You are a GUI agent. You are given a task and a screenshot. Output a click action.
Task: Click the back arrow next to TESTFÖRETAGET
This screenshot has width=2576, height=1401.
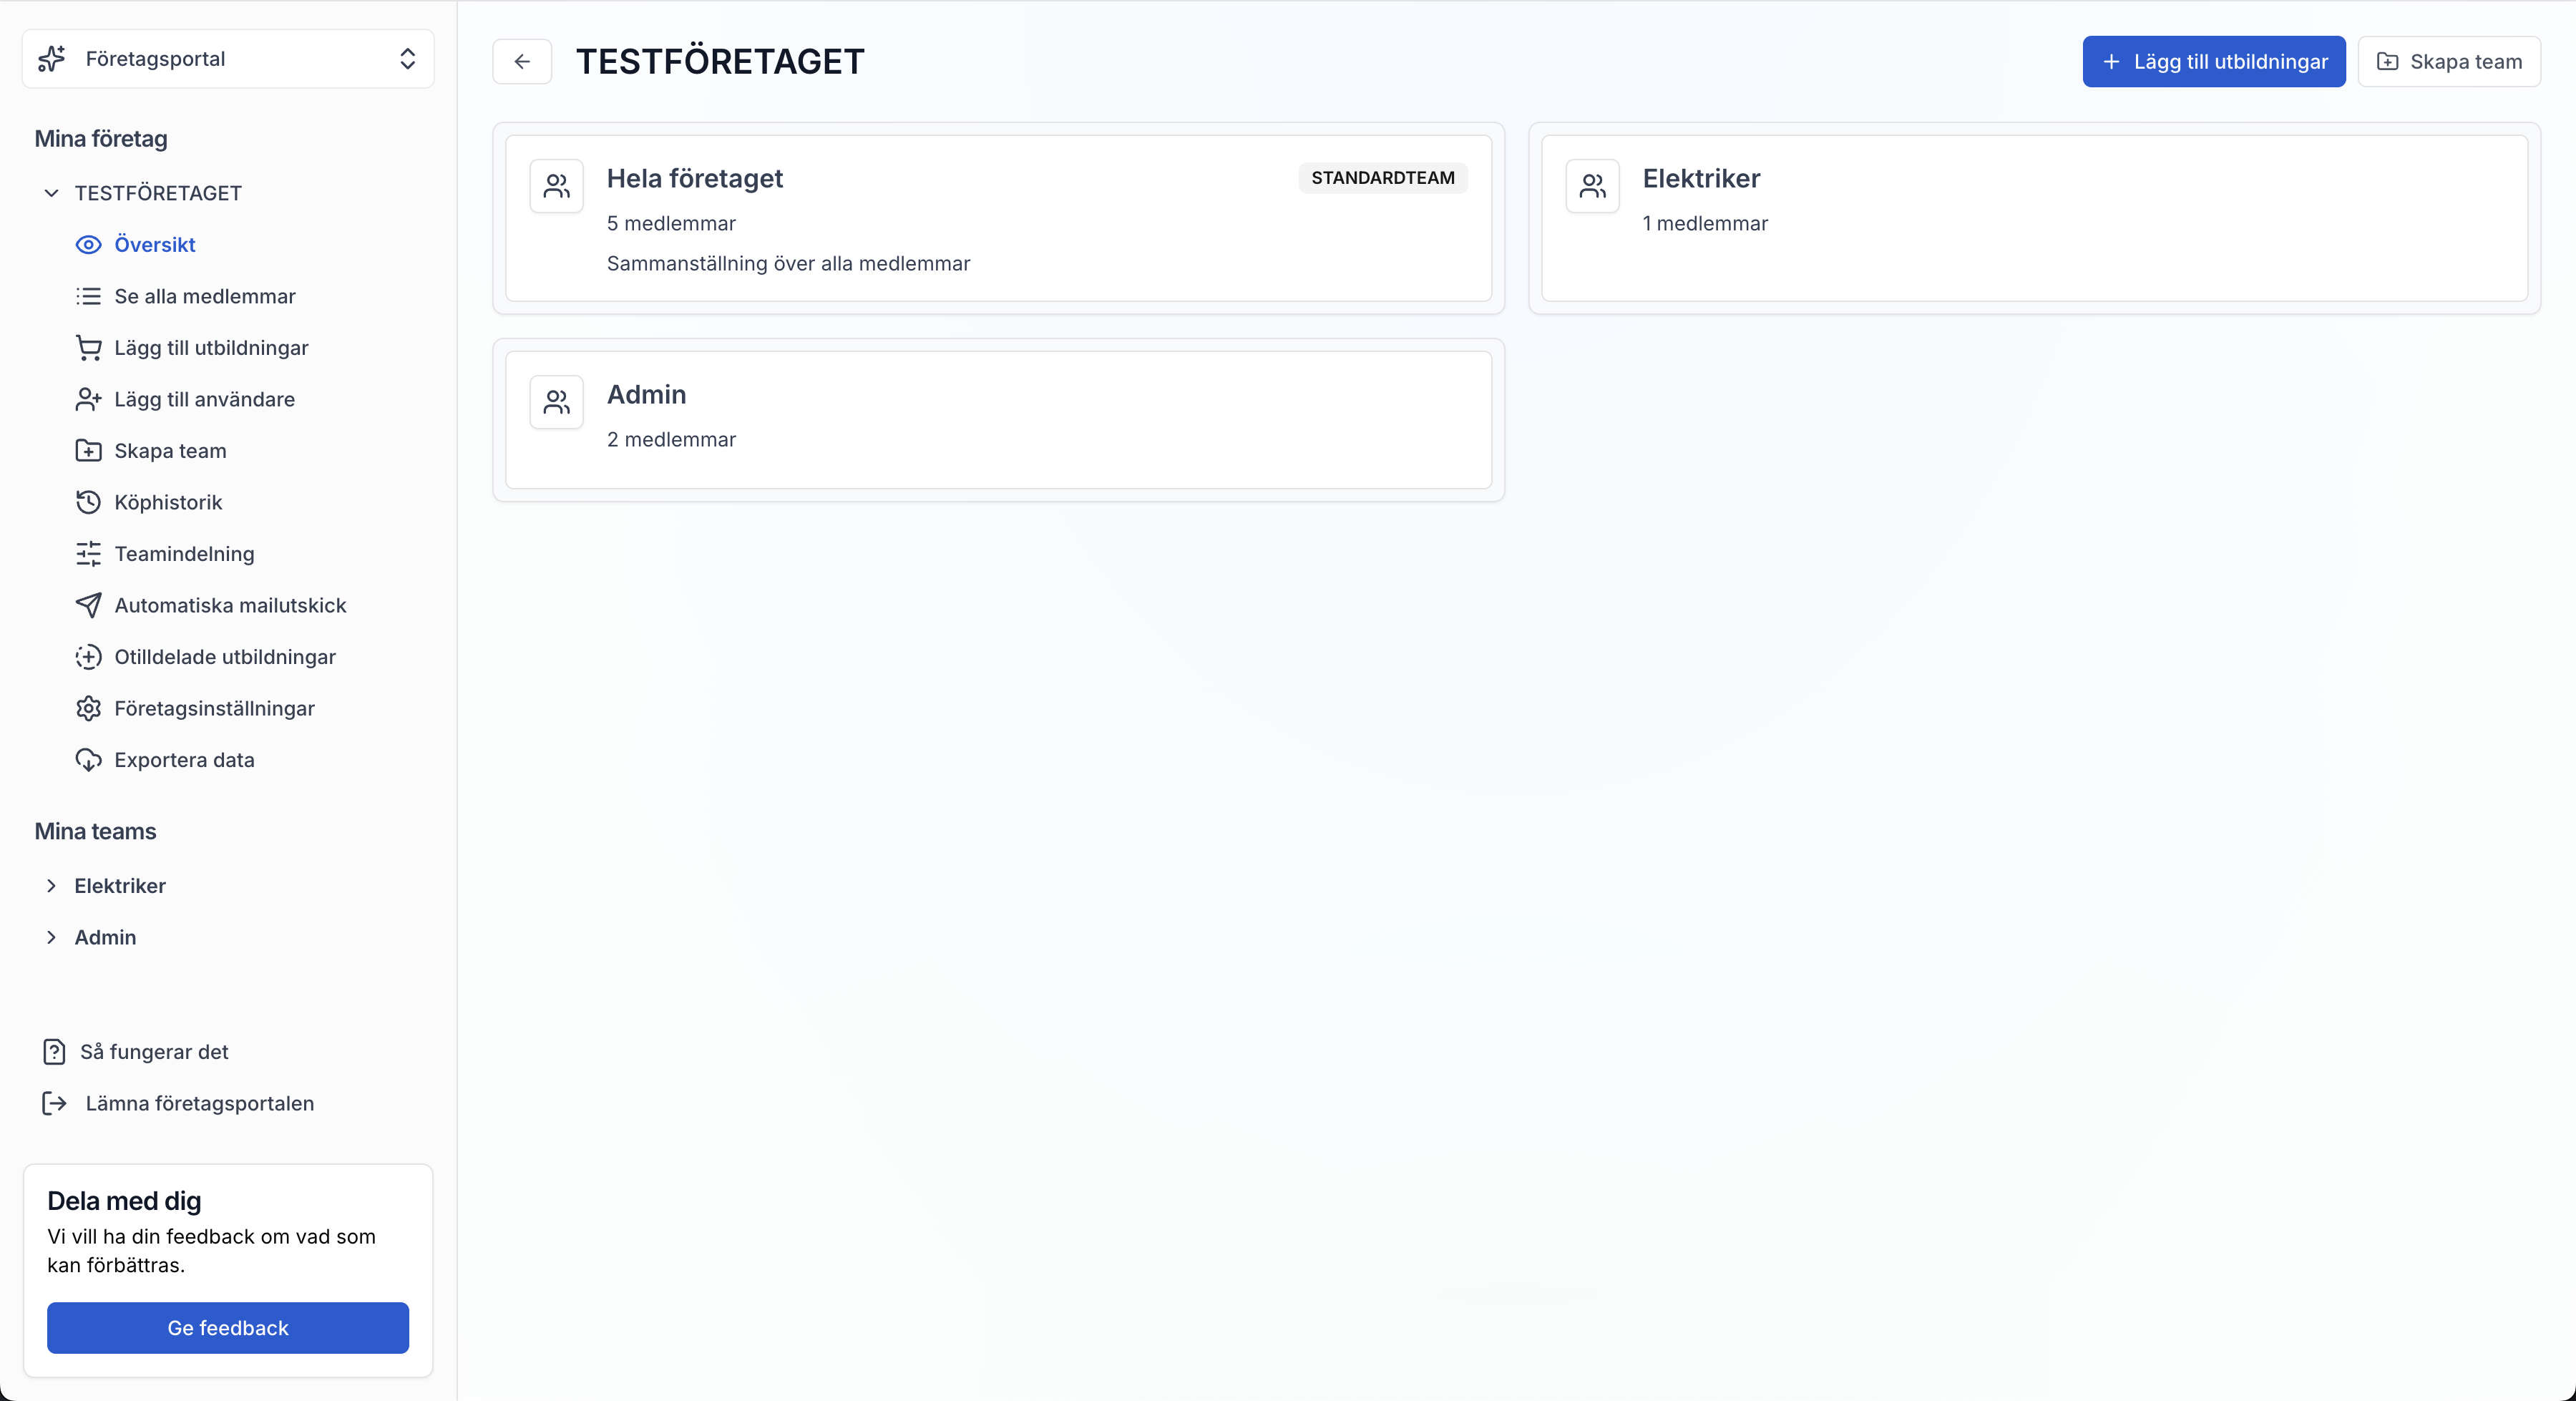coord(522,62)
